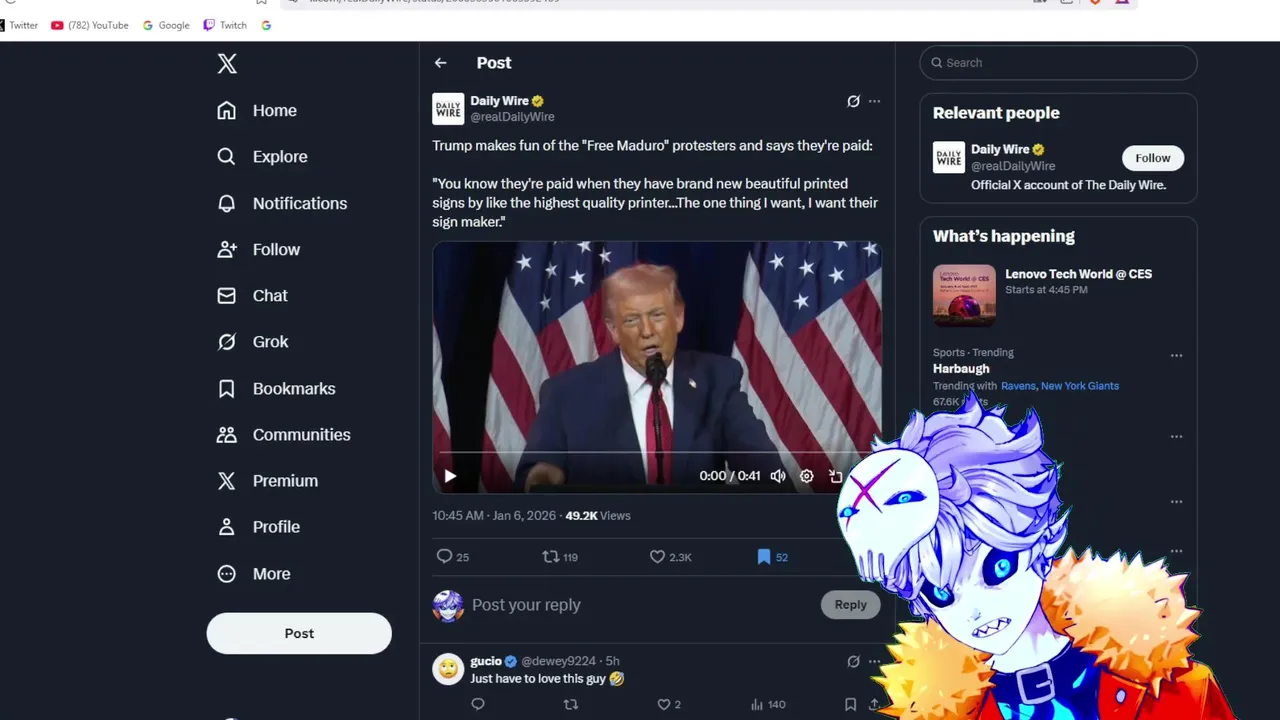Click the white Post button
The height and width of the screenshot is (720, 1280).
[299, 634]
